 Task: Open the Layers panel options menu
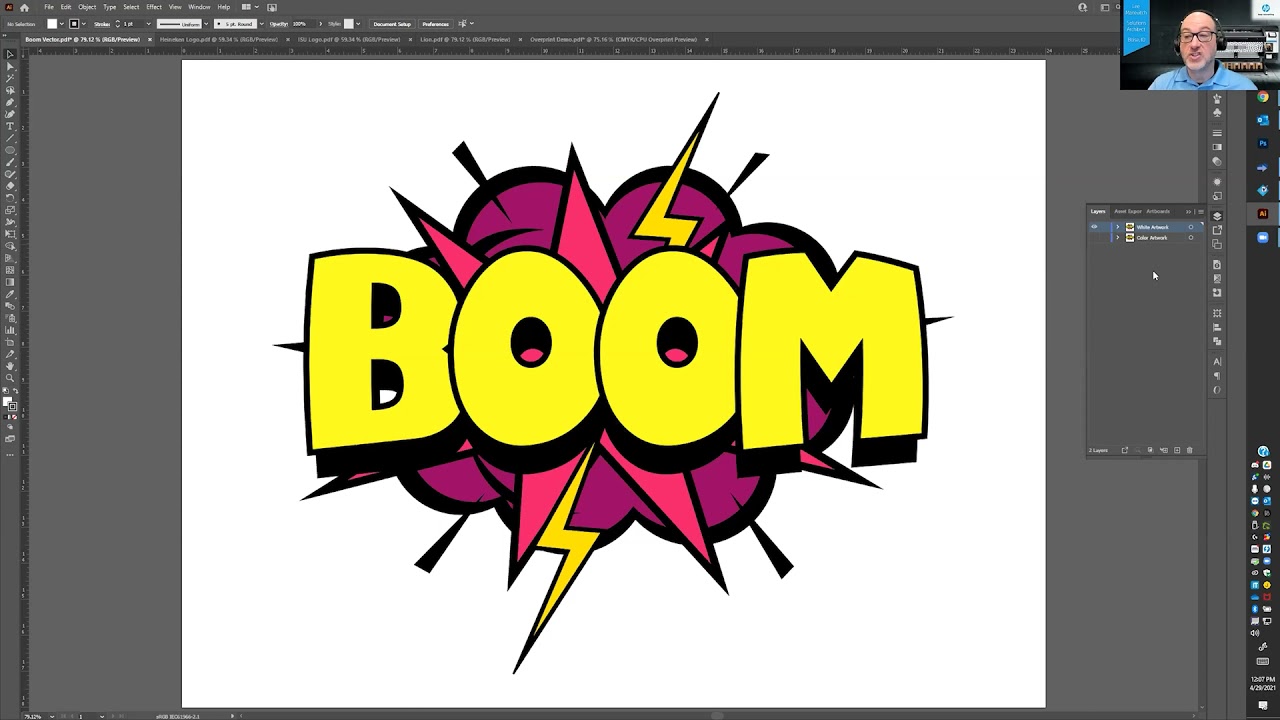(x=1200, y=211)
